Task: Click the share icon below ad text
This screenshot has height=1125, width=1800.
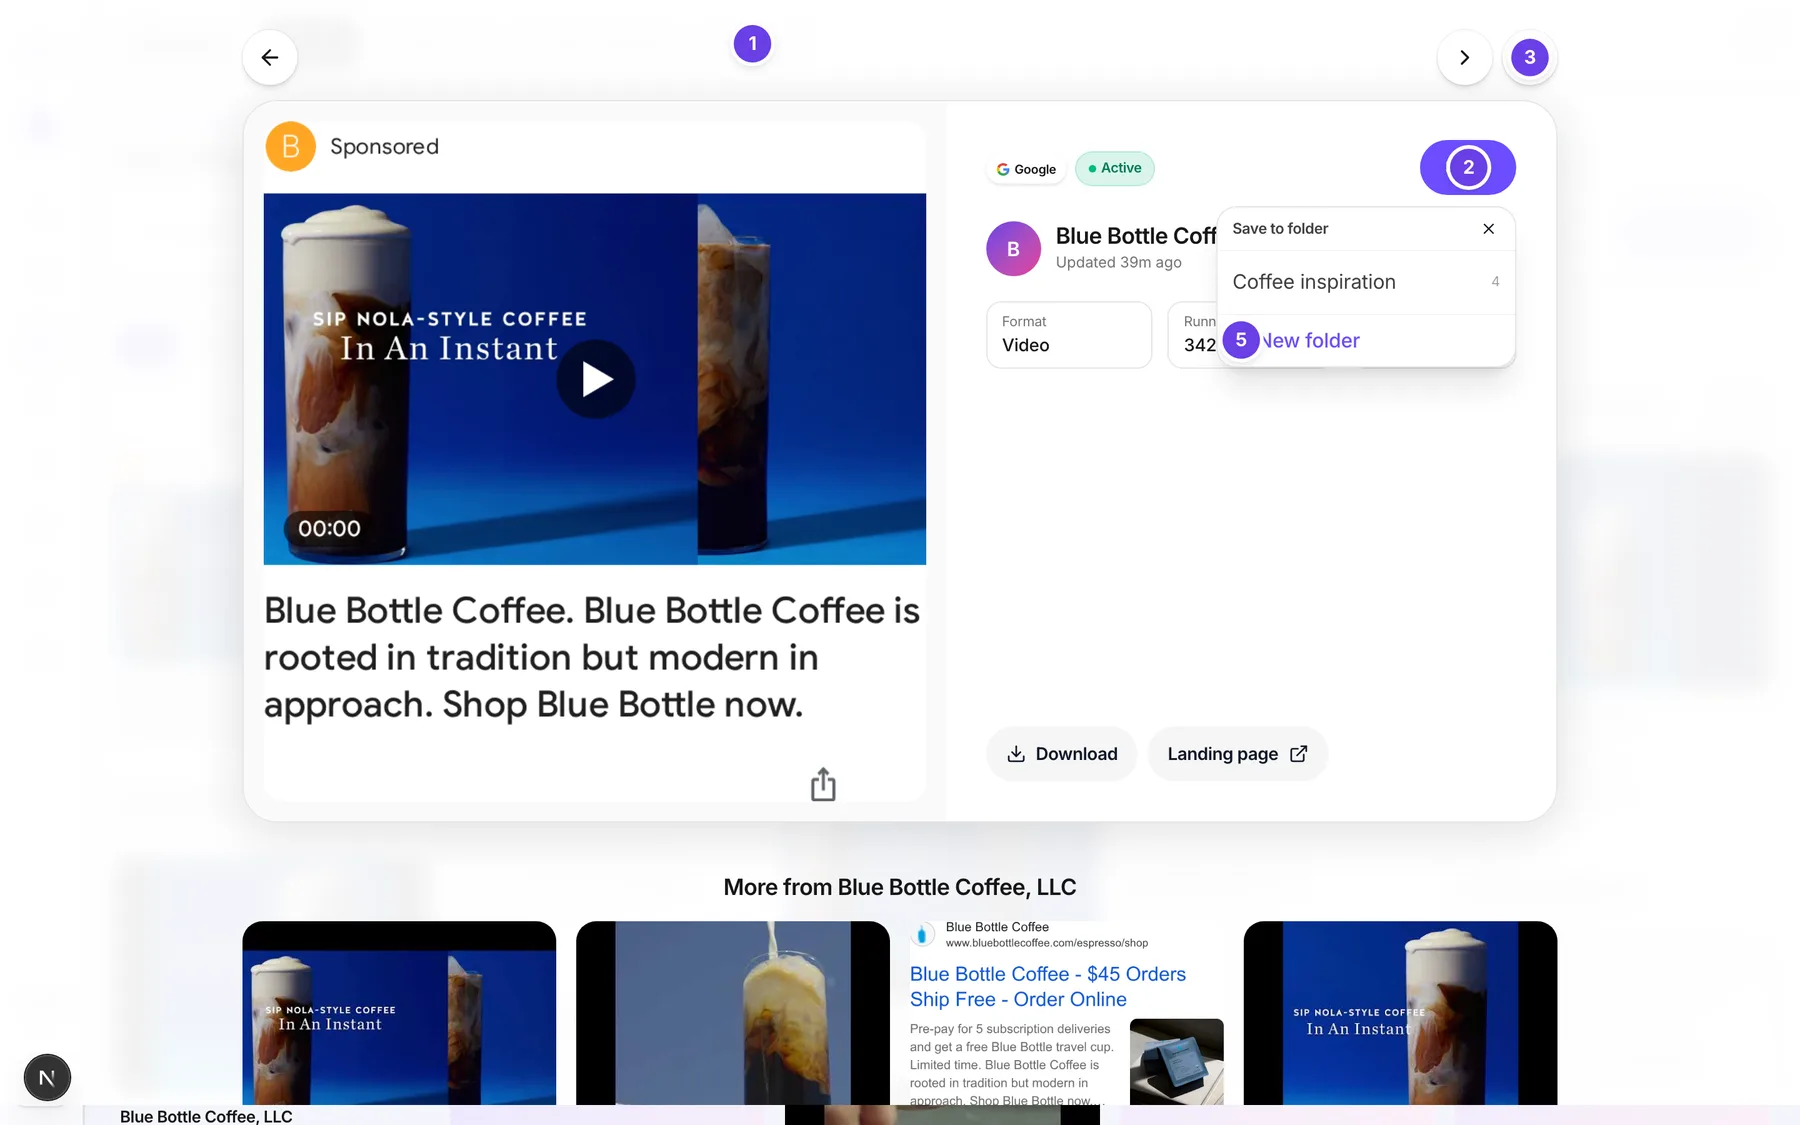Action: (823, 785)
